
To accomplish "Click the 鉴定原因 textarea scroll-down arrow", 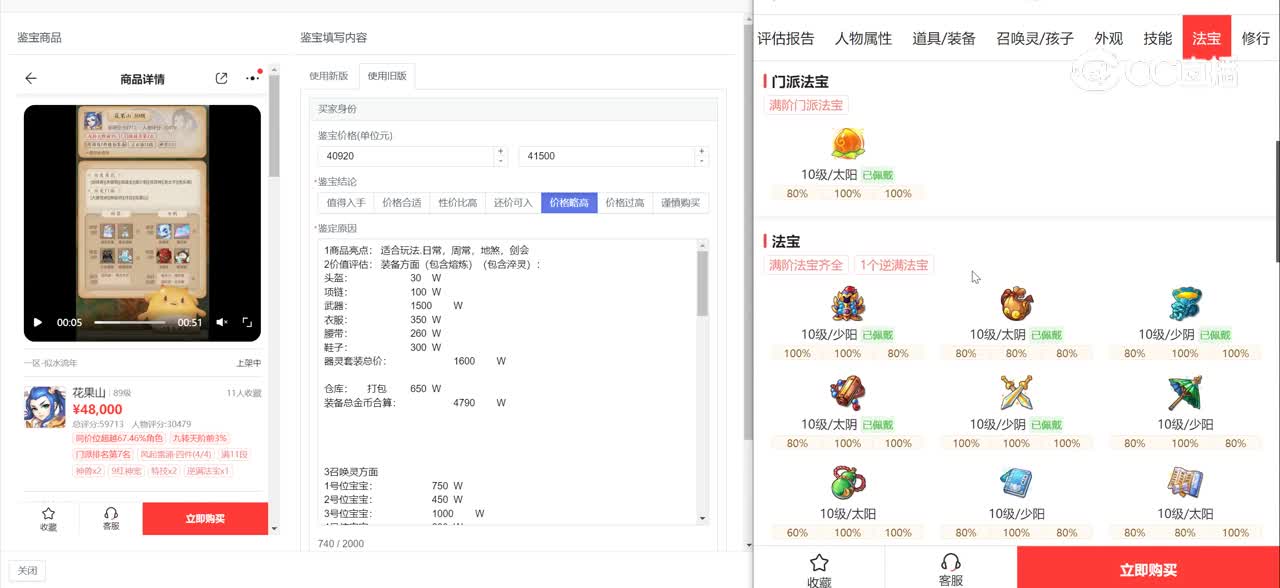I will (x=703, y=518).
